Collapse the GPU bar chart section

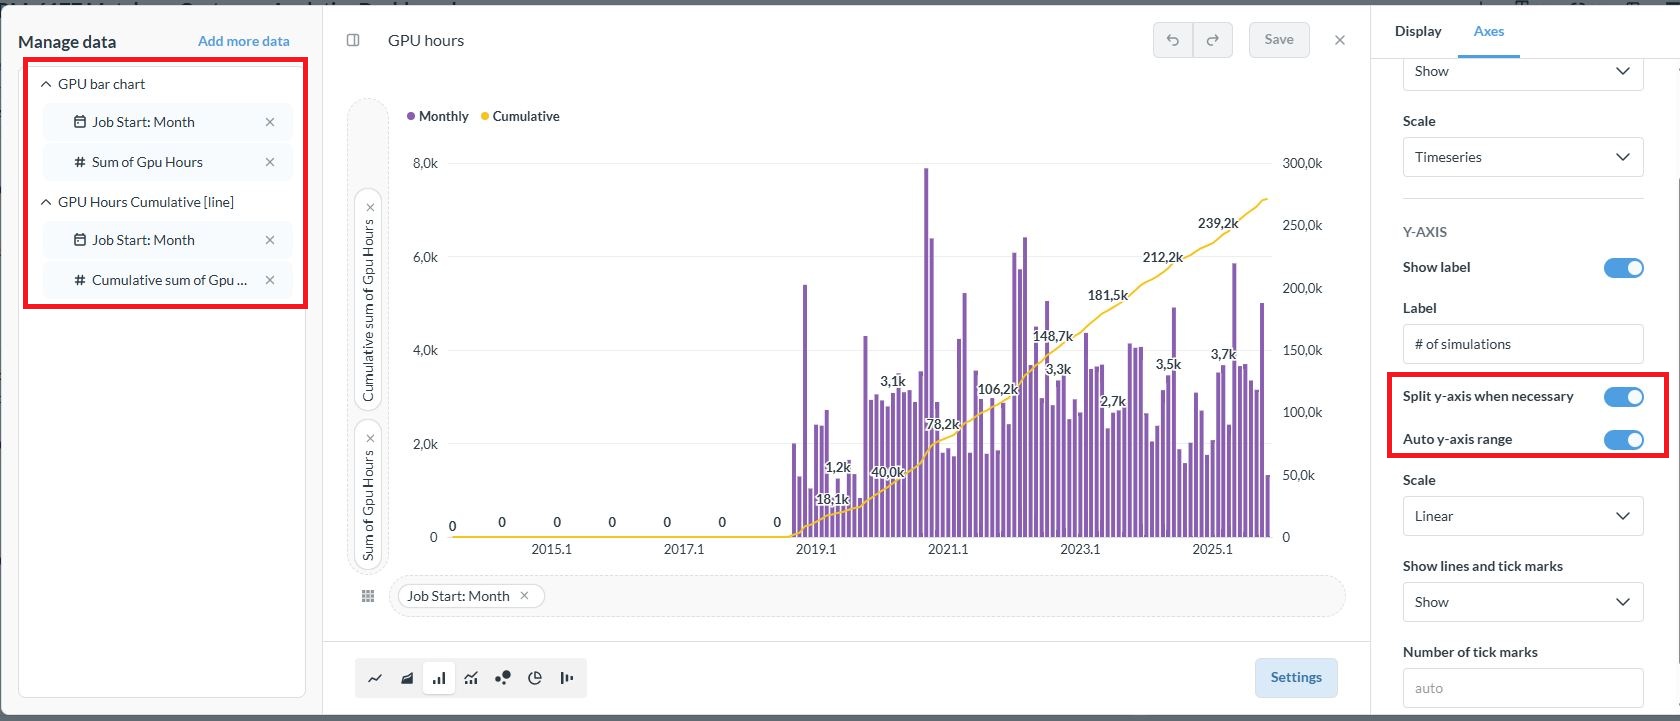(46, 85)
